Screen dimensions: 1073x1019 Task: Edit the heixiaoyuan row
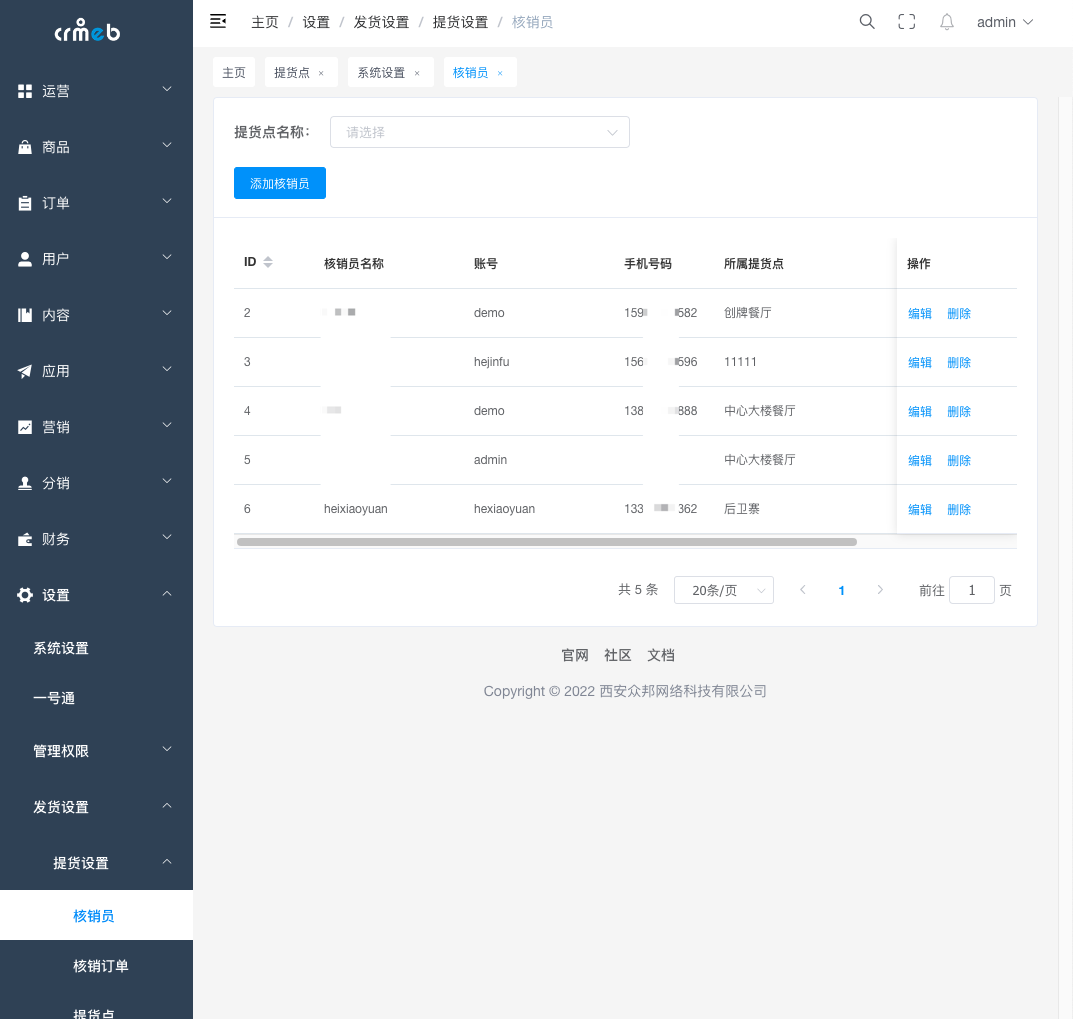920,510
